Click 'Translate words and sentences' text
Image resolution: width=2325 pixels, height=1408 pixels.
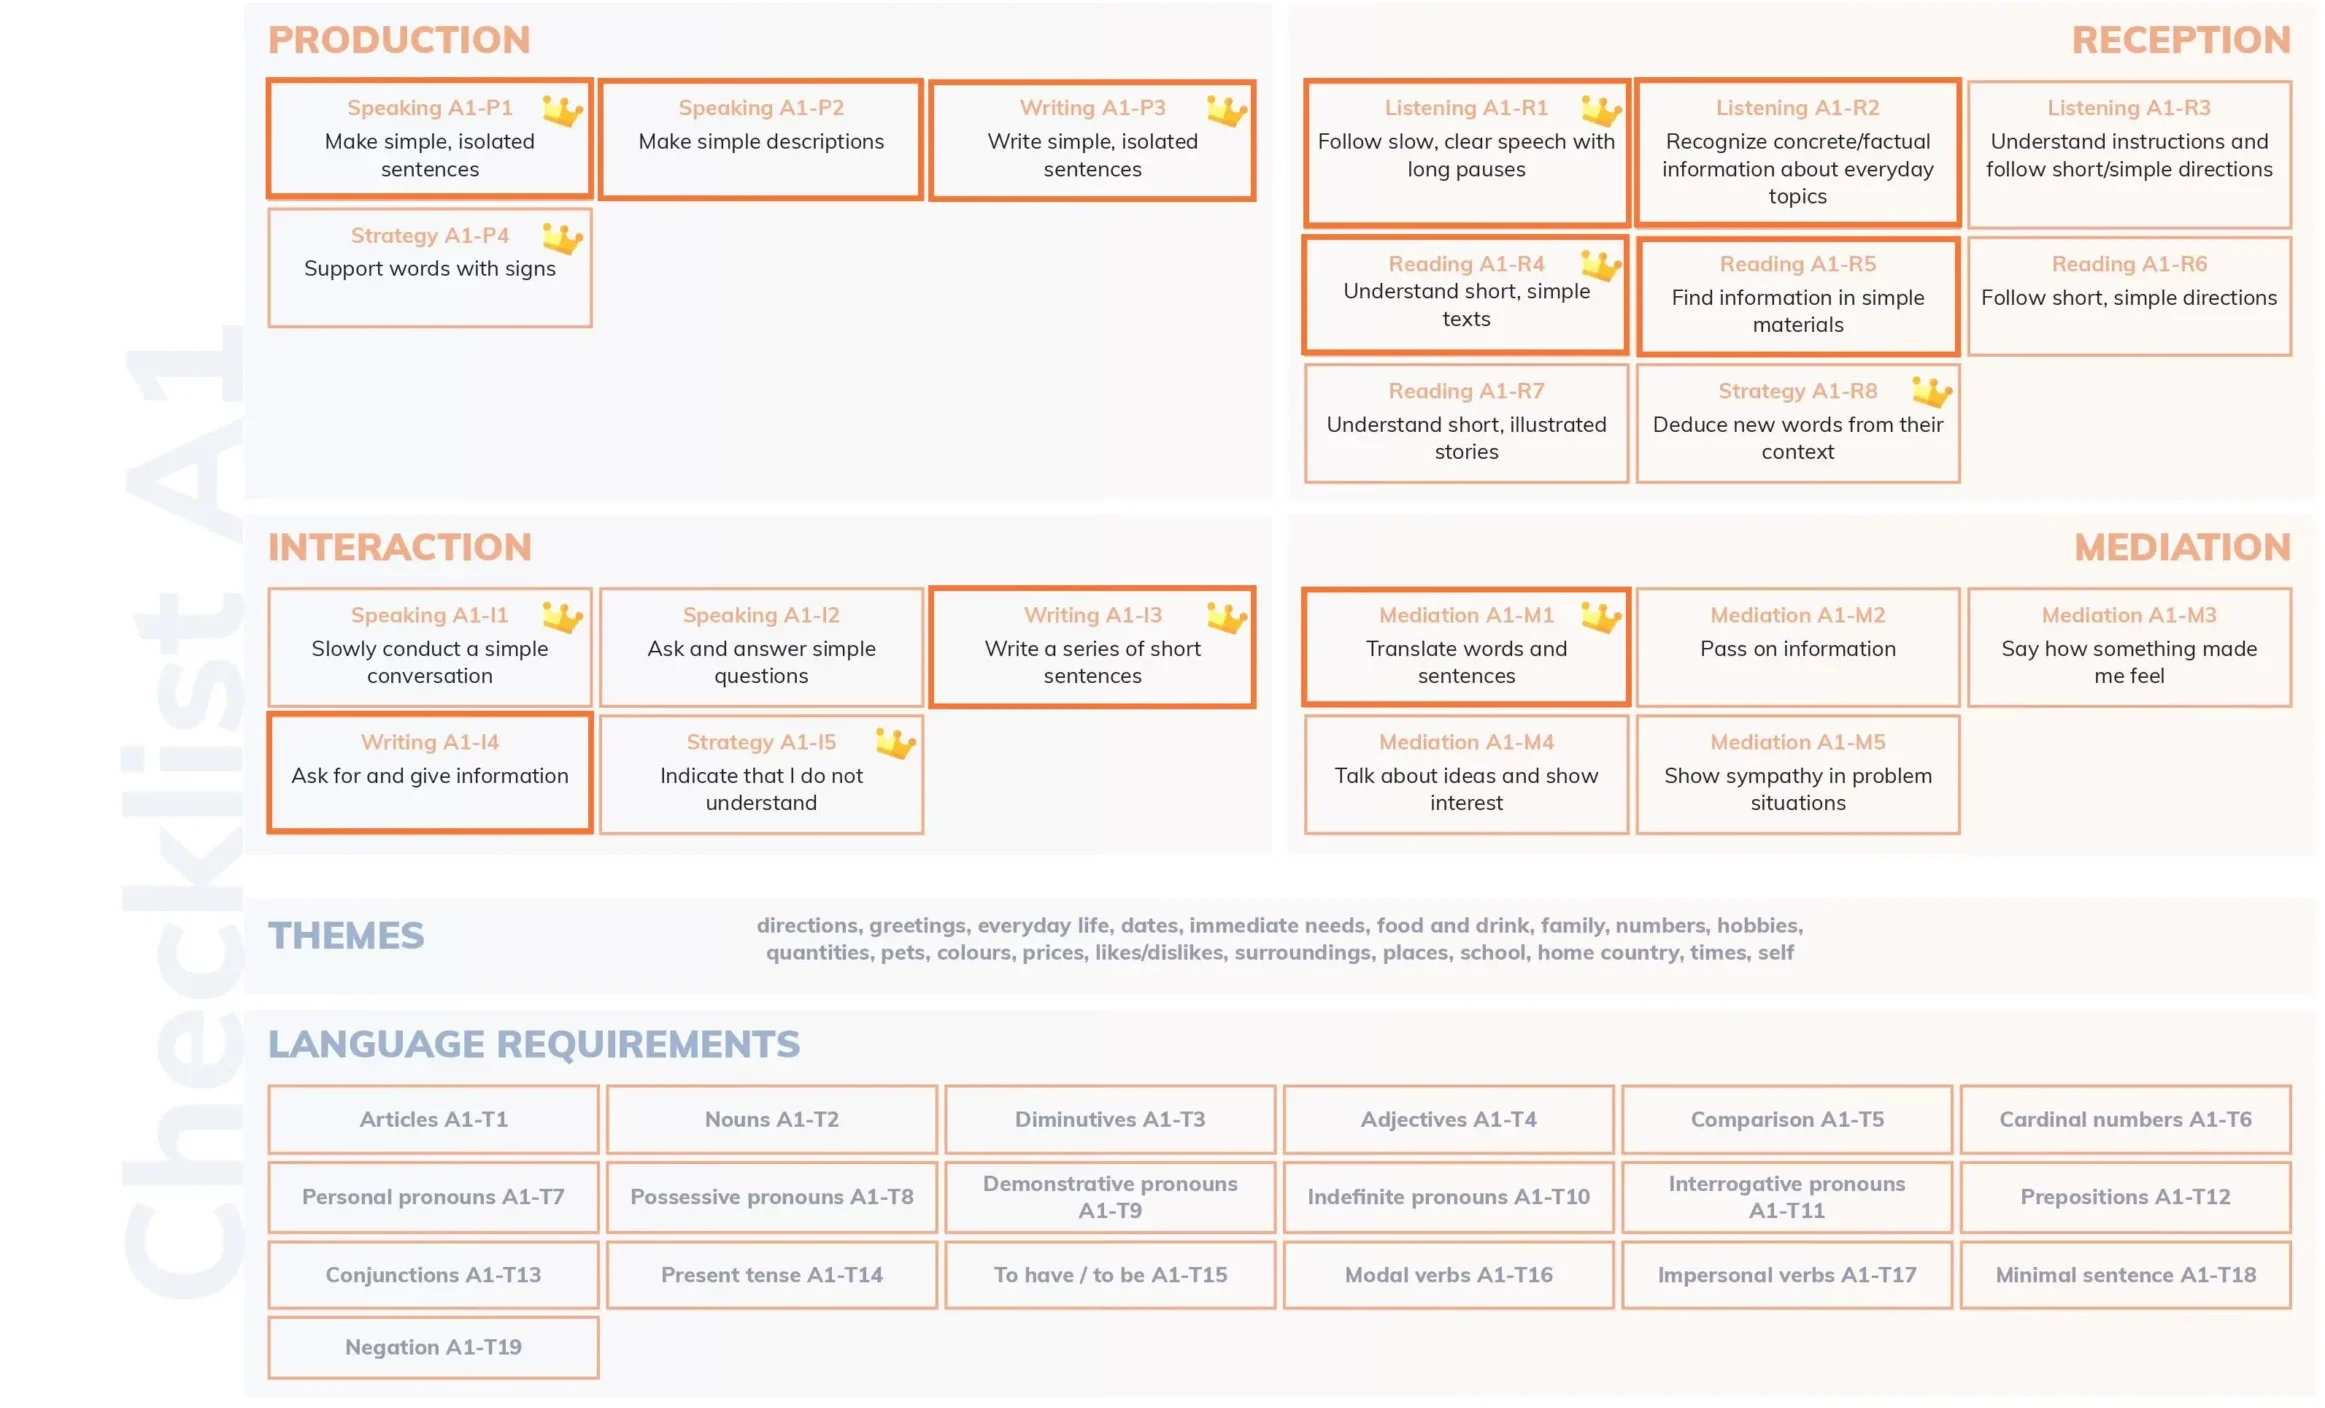pyautogui.click(x=1466, y=662)
